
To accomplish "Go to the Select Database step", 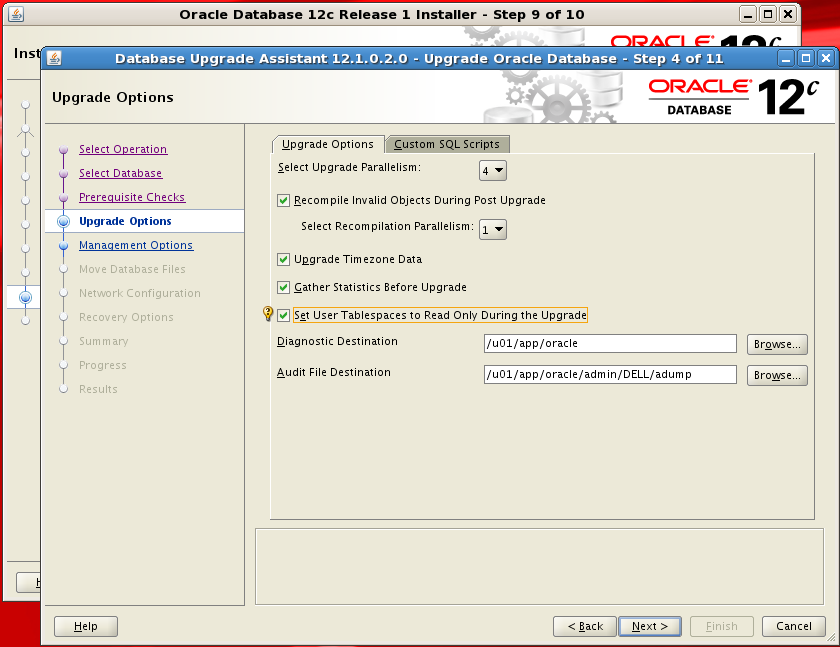I will pyautogui.click(x=121, y=174).
